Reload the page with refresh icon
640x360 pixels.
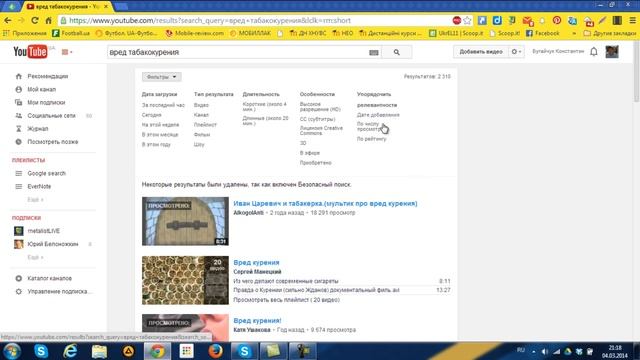click(x=35, y=20)
